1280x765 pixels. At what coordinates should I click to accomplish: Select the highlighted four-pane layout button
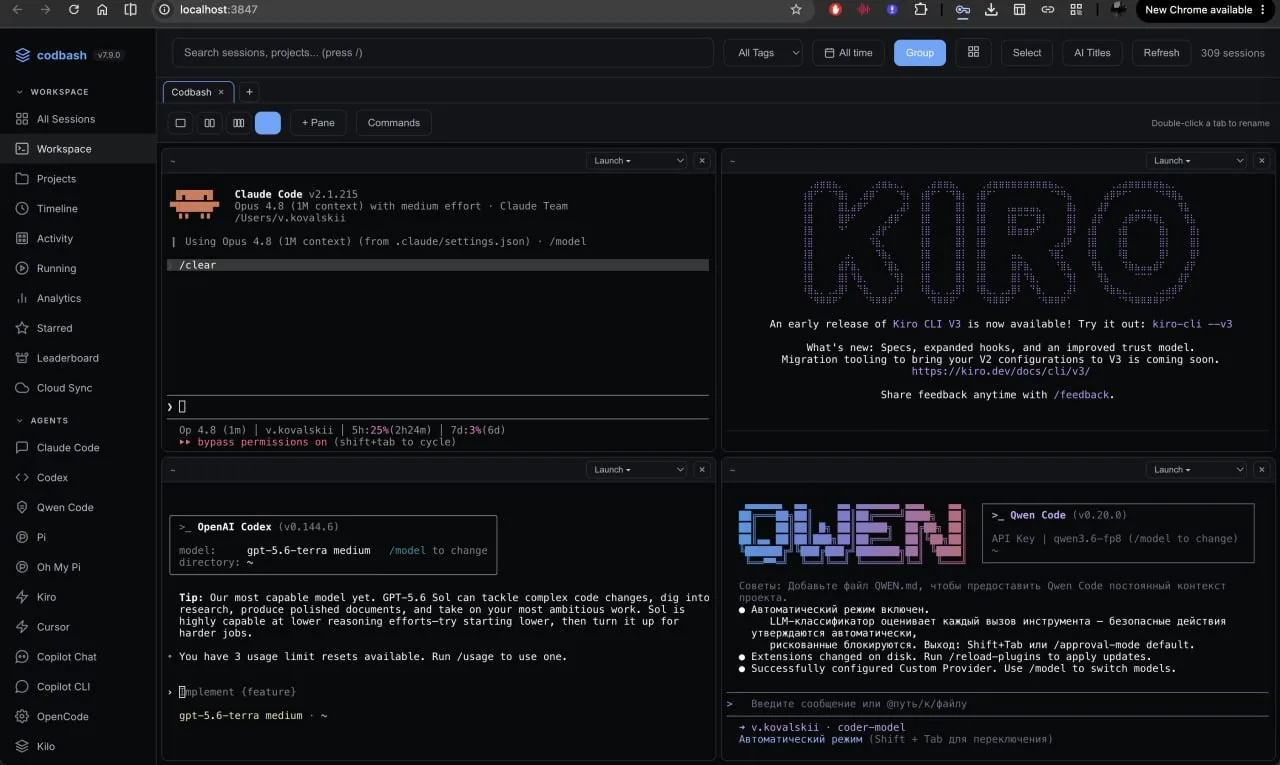(x=268, y=123)
